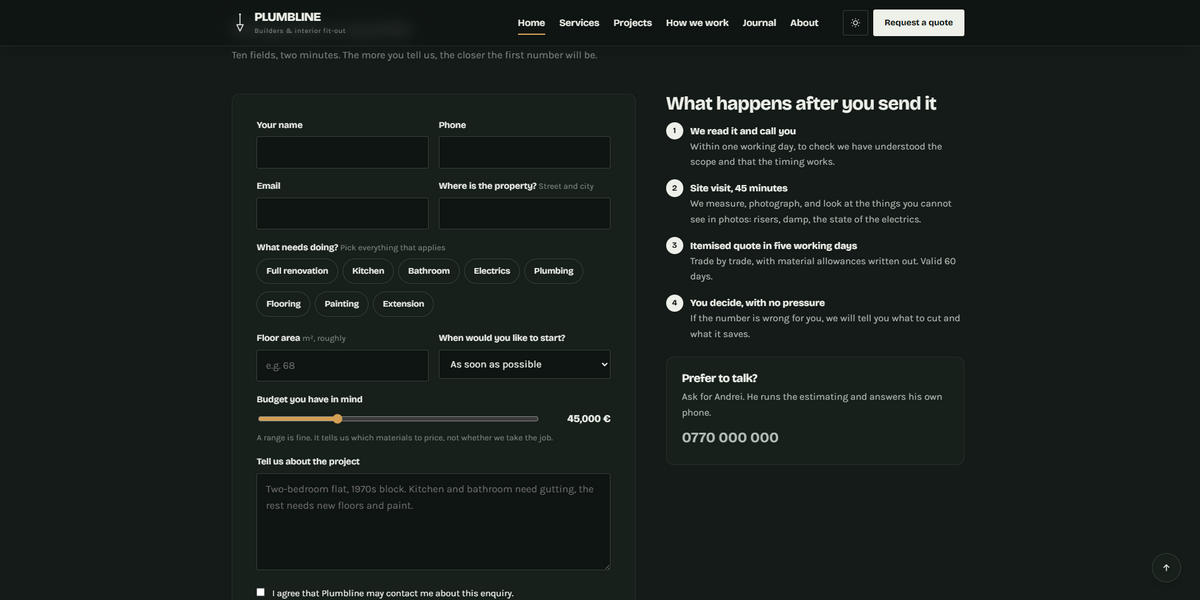1200x600 pixels.
Task: Click the budget slider handle
Action: tap(338, 419)
